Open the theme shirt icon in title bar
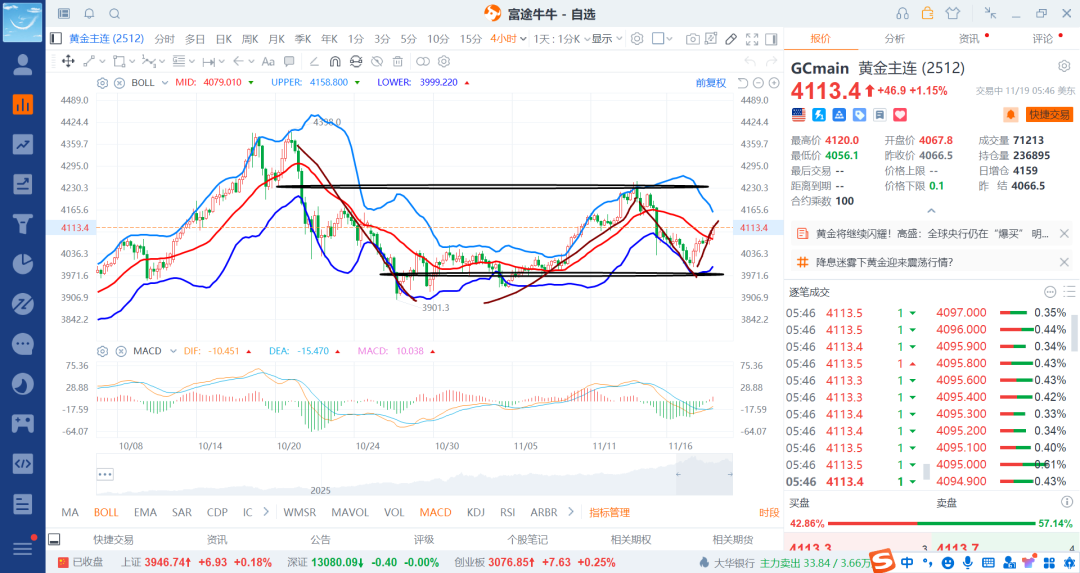This screenshot has height=573, width=1080. point(953,14)
